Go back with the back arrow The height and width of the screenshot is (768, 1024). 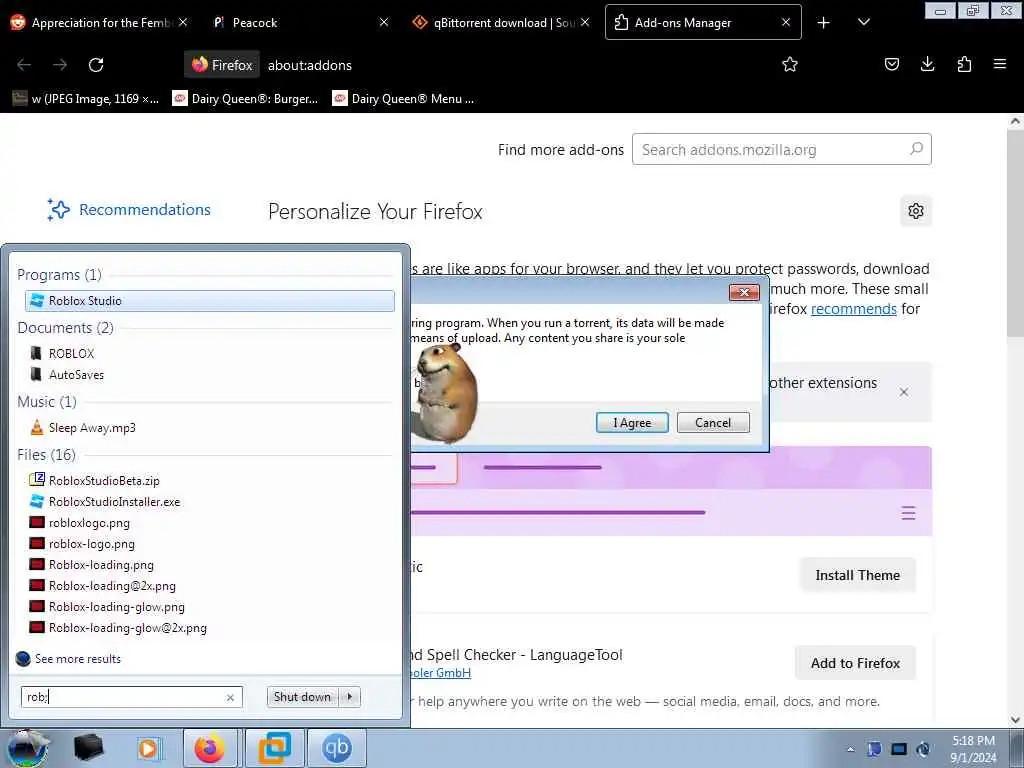coord(24,65)
